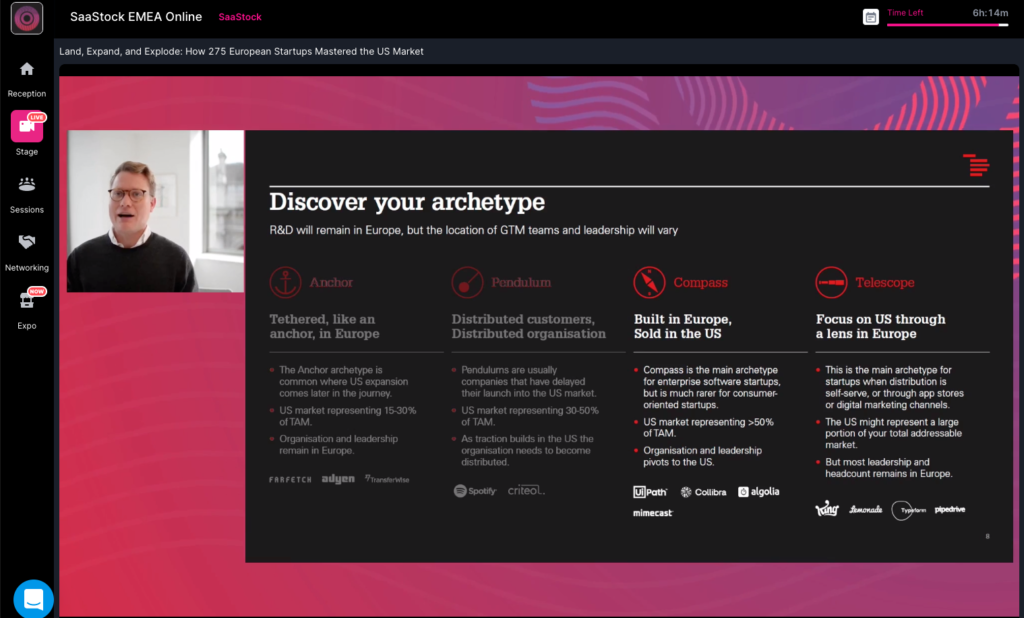
Task: Open the Sessions people icon
Action: [27, 185]
